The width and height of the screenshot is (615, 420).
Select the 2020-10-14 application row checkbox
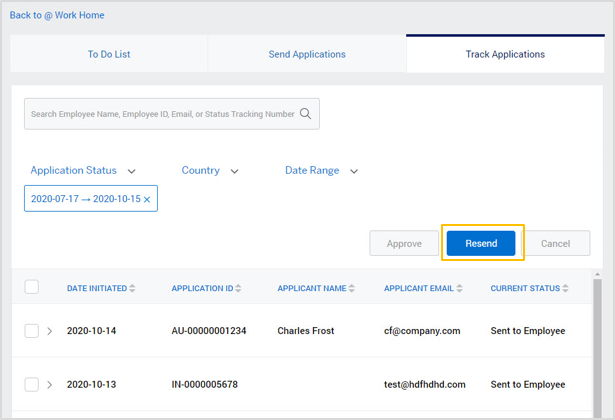32,331
